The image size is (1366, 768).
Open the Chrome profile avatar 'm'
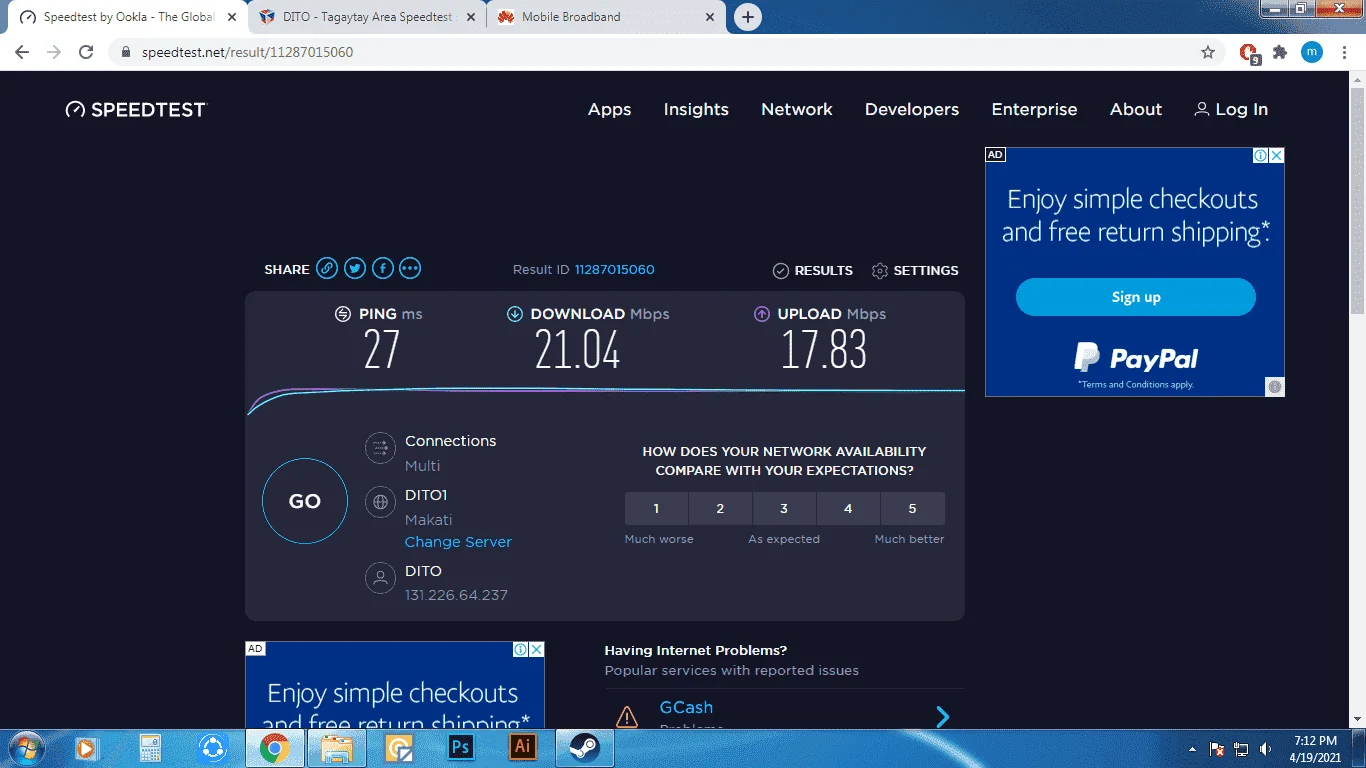click(1312, 52)
